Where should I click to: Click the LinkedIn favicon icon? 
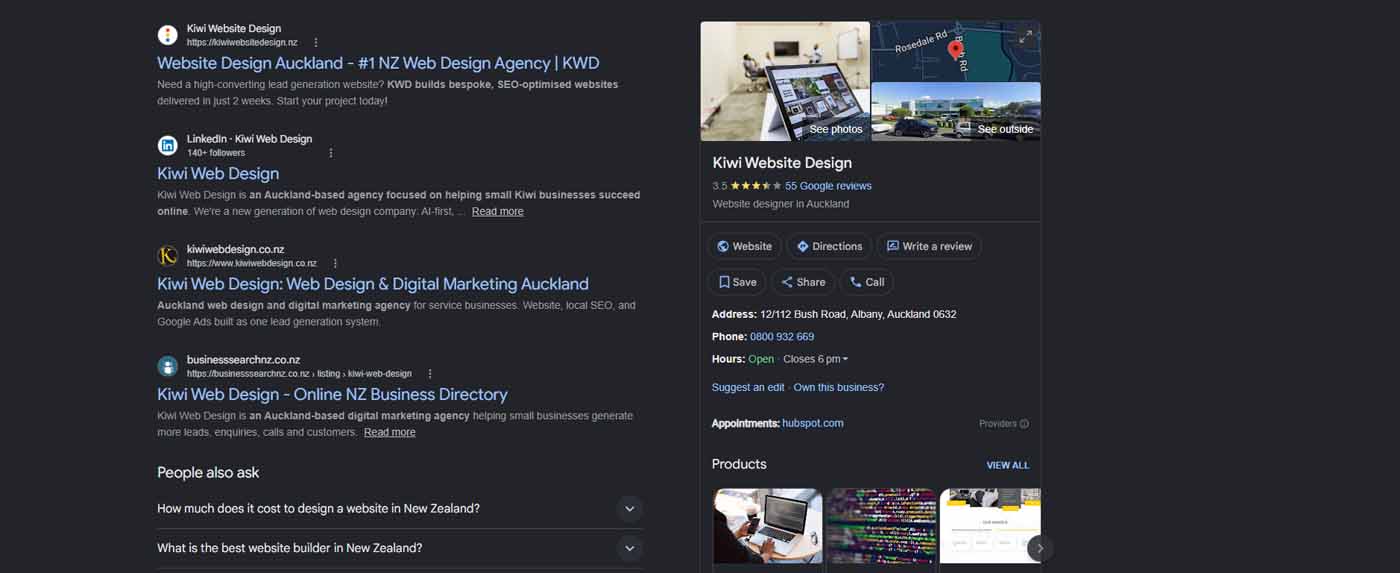168,145
